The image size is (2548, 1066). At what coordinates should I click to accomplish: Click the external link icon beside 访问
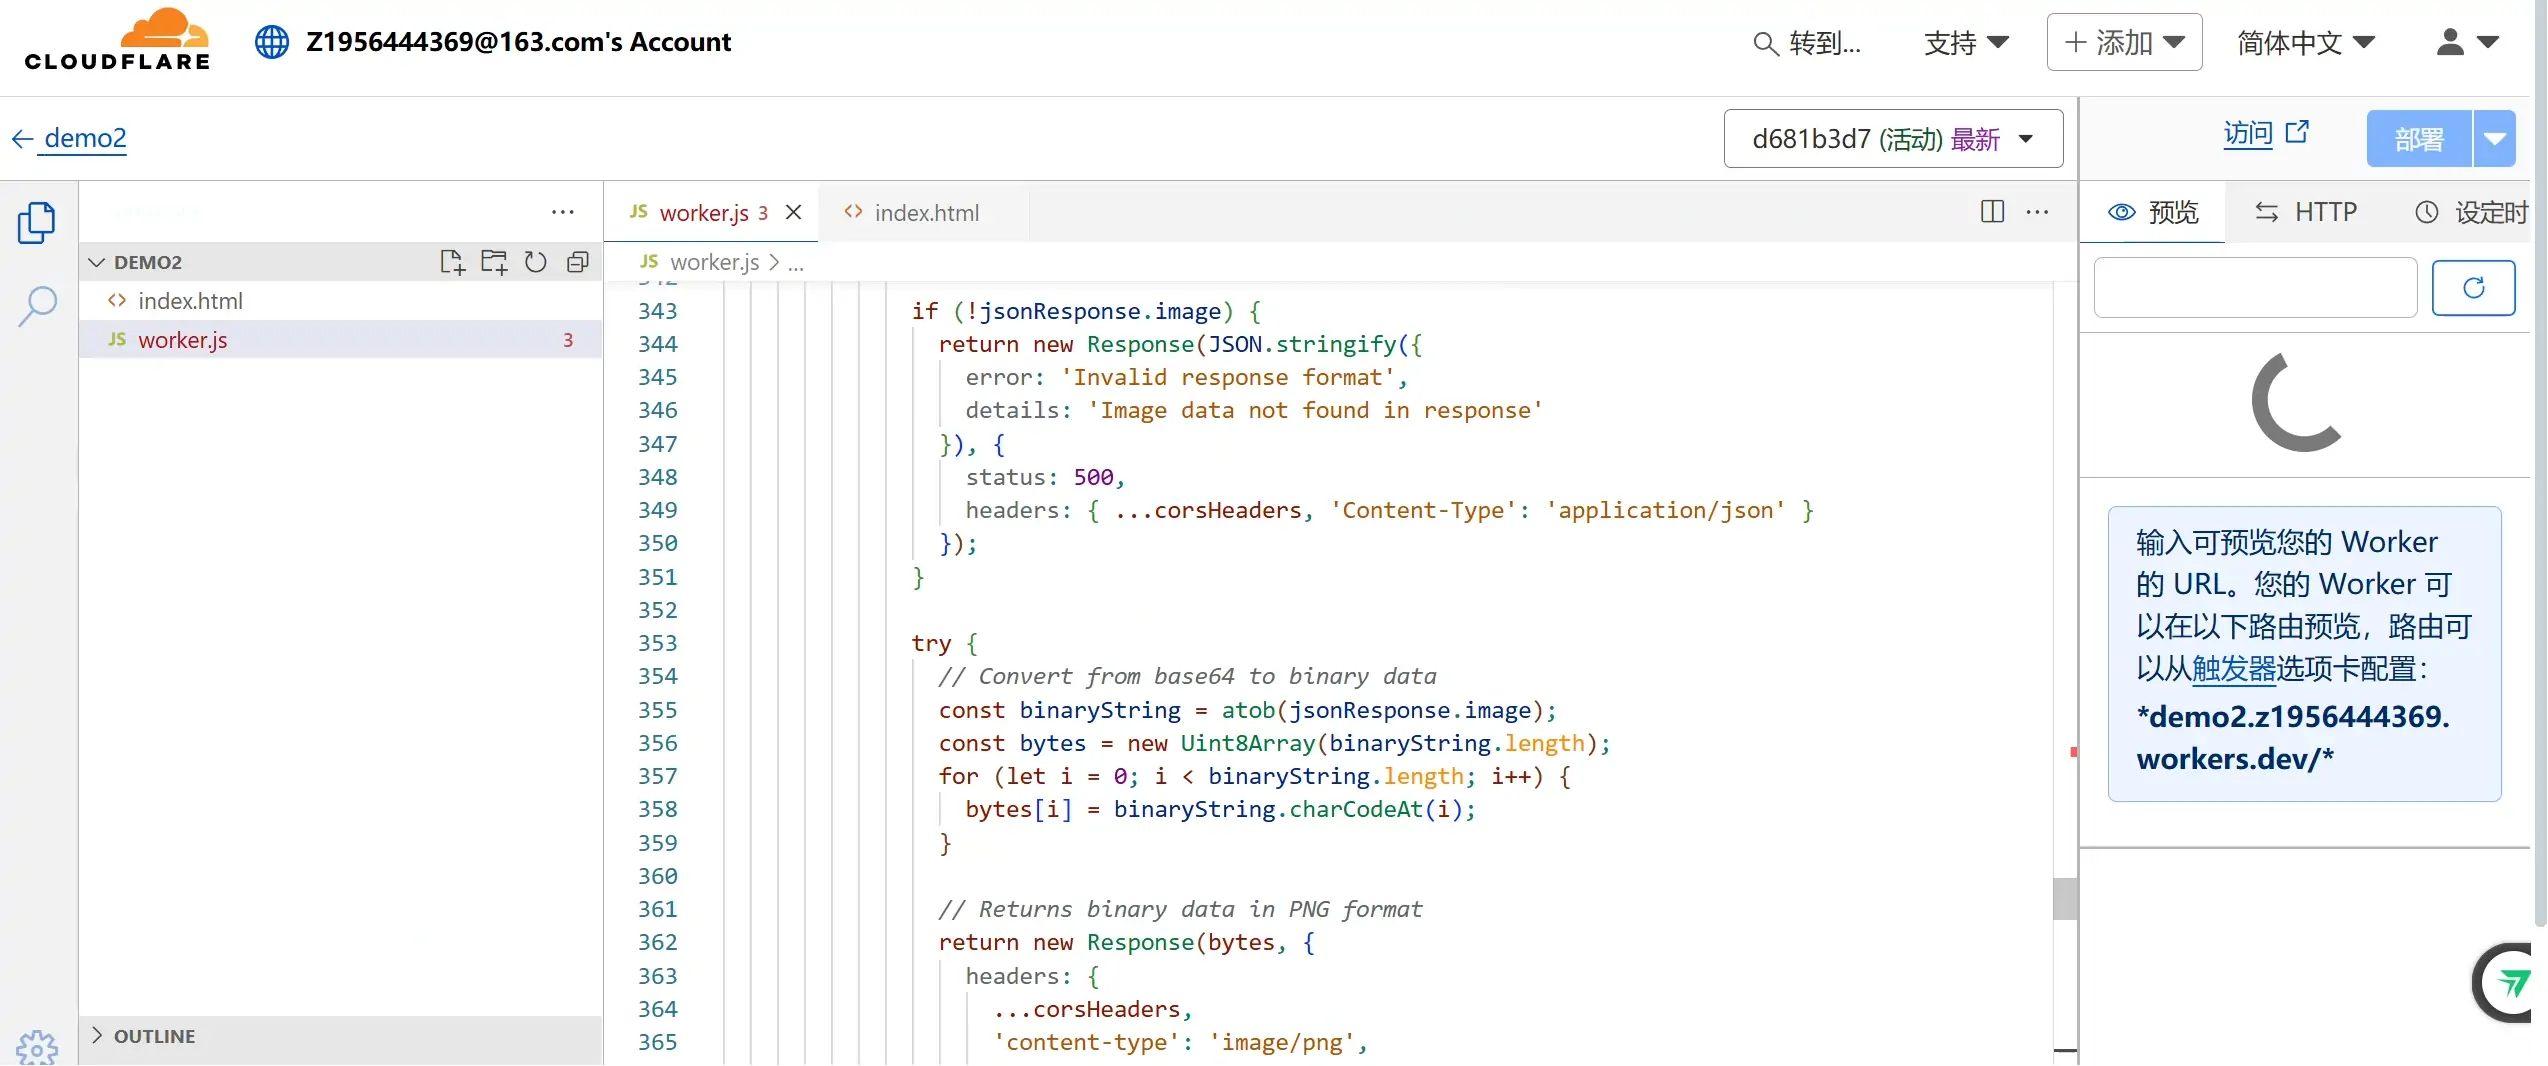pos(2298,132)
